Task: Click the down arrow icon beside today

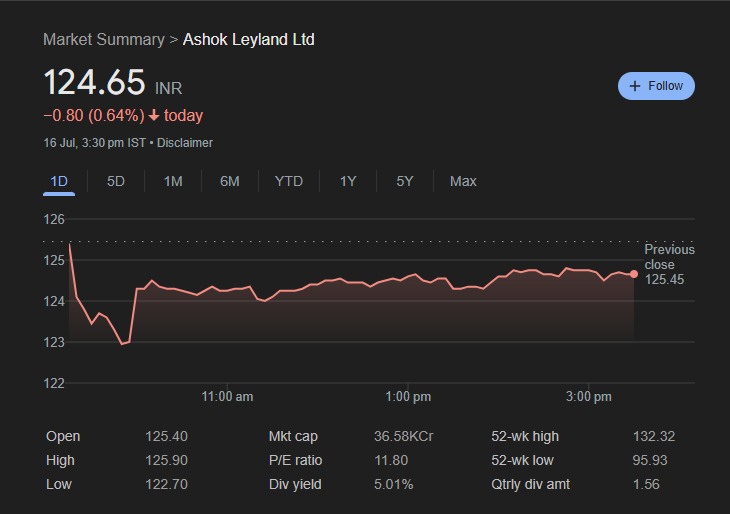Action: tap(154, 115)
